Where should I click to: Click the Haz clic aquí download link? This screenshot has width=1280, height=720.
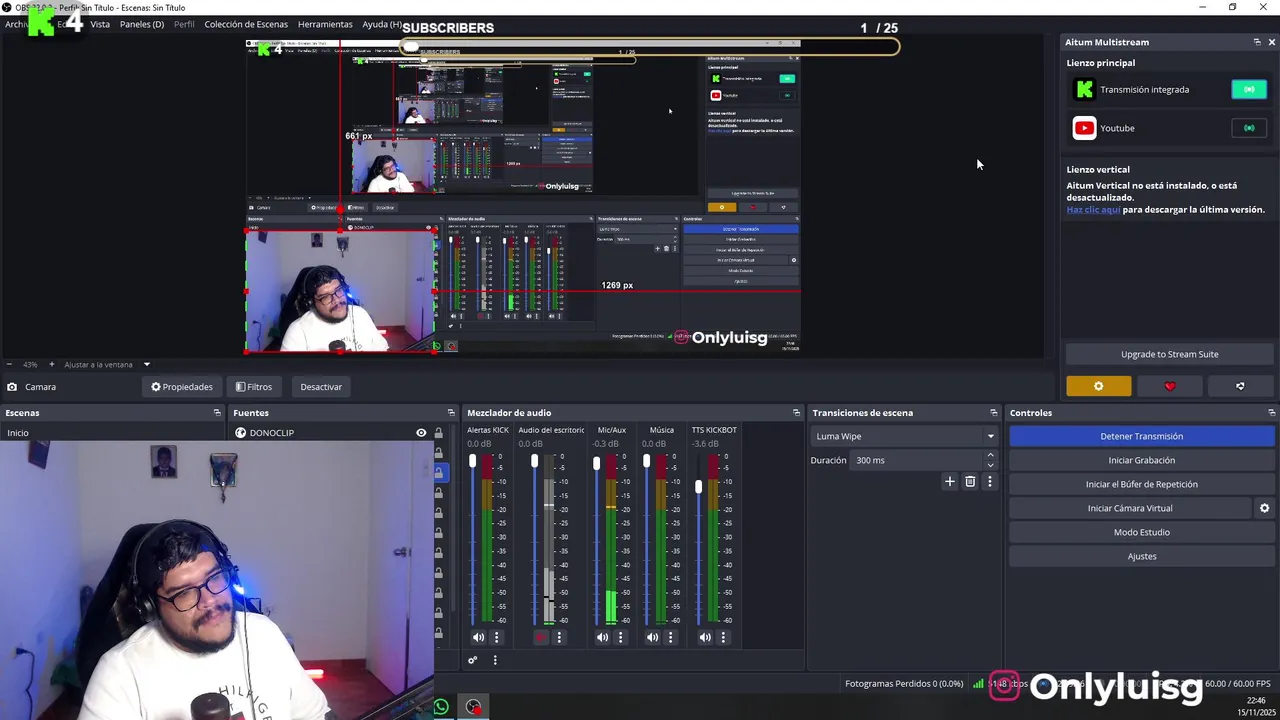(x=1093, y=210)
